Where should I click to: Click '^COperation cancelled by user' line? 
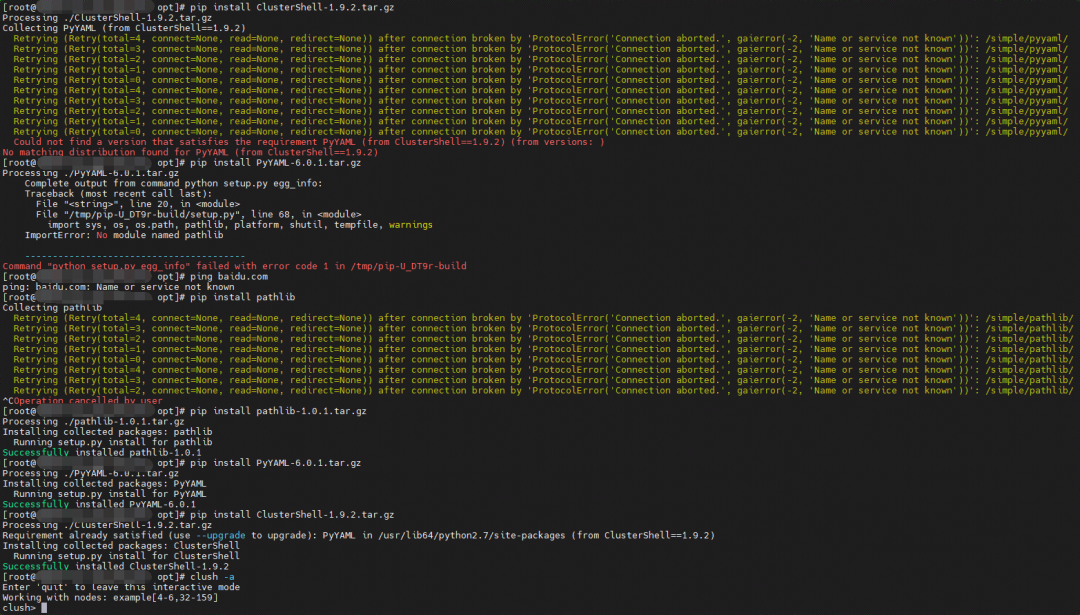point(83,400)
